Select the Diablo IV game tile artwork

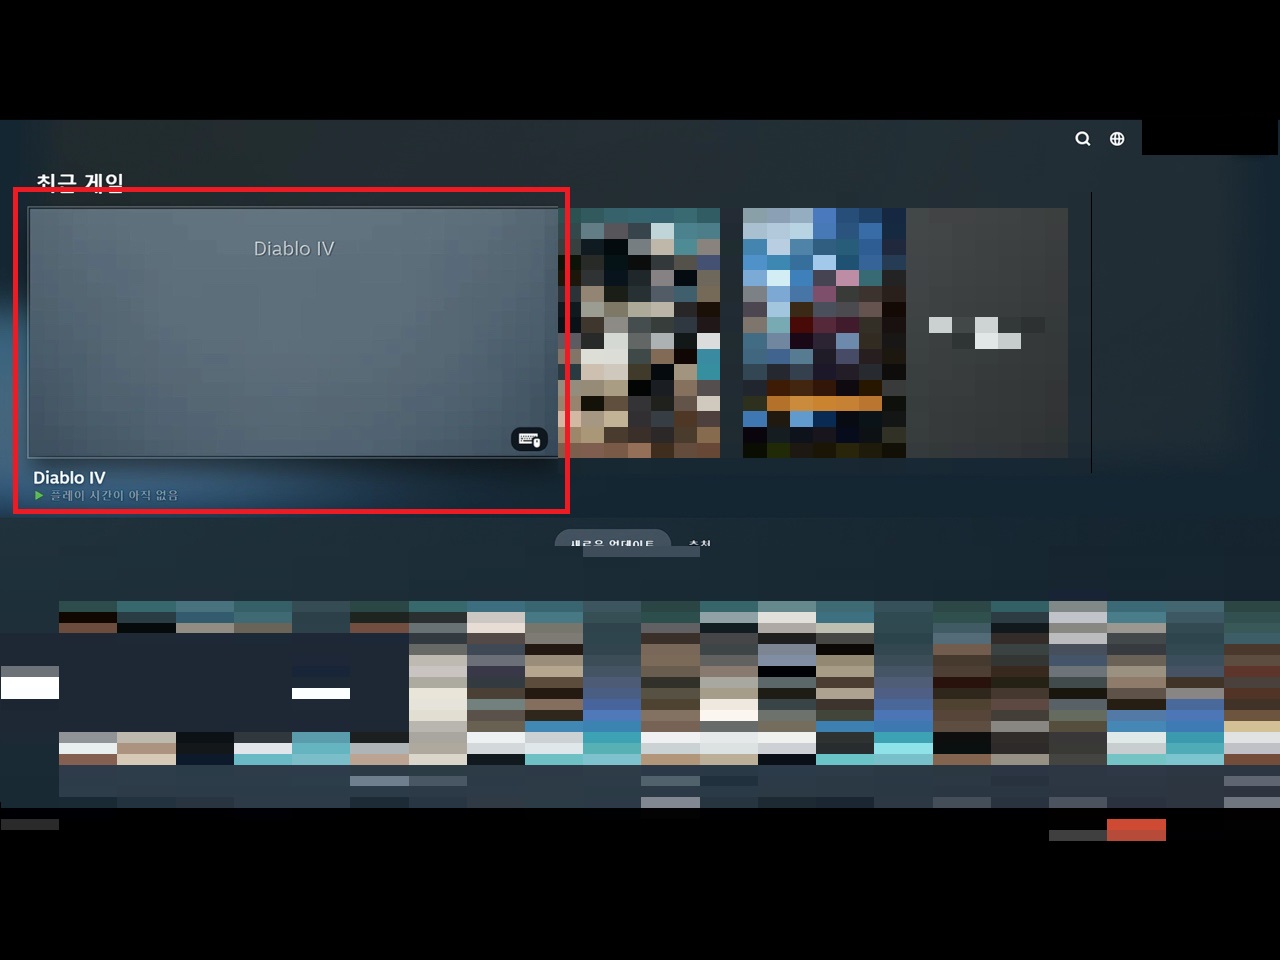tap(293, 332)
